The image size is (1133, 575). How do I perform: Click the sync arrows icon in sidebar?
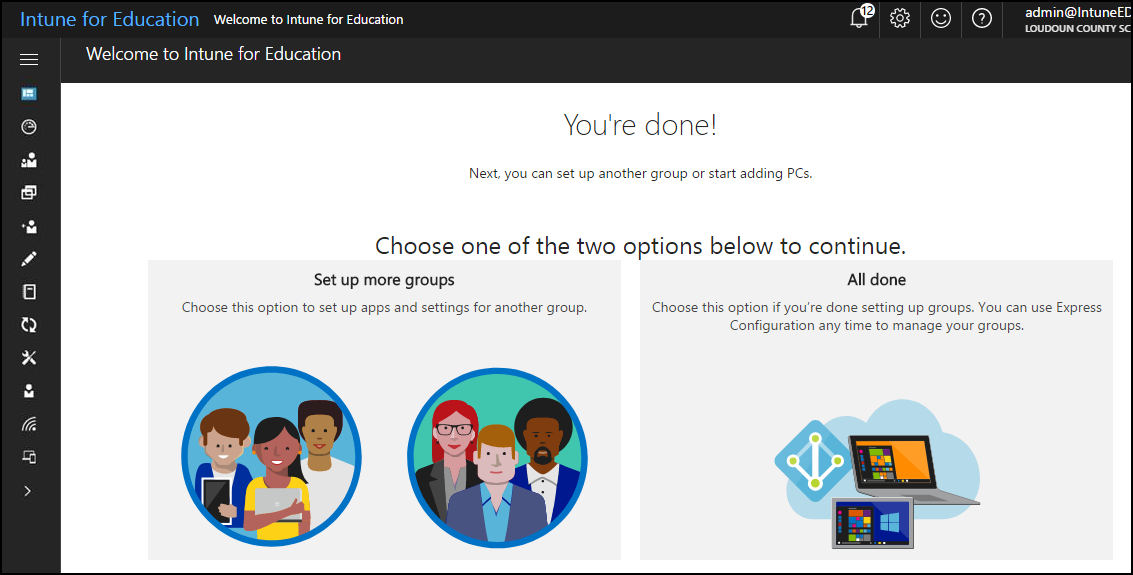click(29, 325)
